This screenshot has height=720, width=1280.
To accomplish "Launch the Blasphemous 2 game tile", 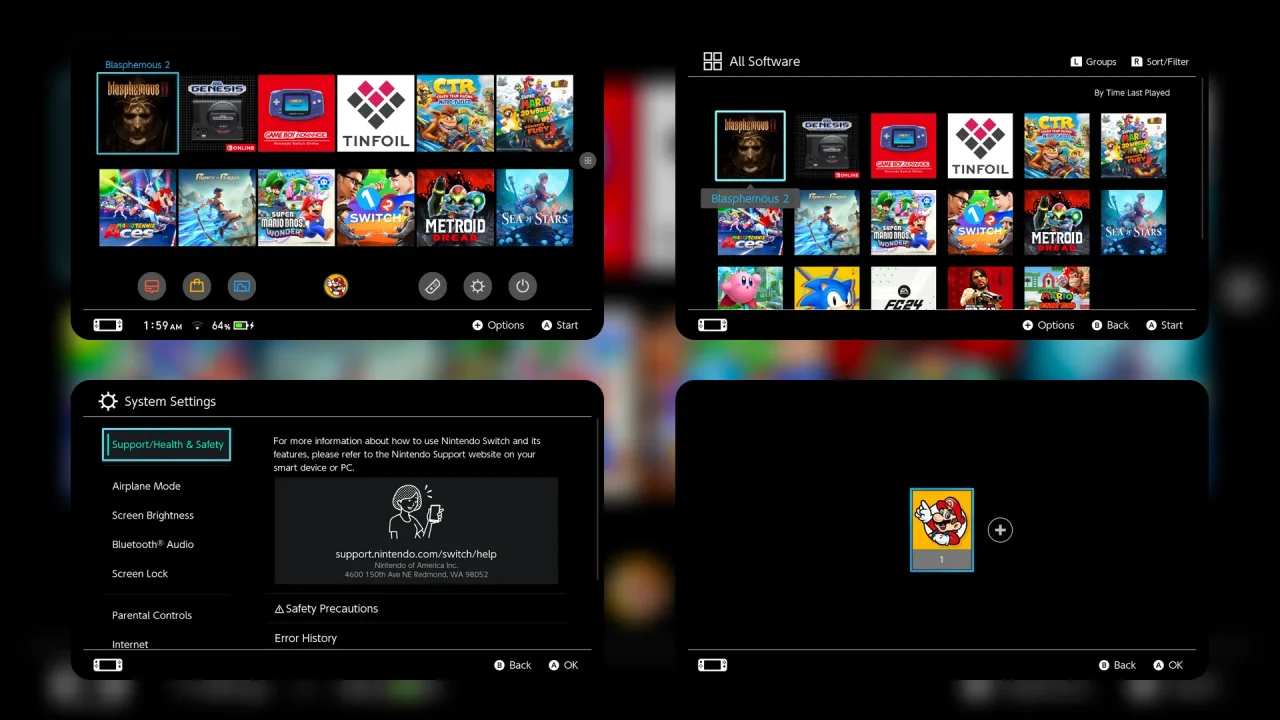I will click(137, 113).
